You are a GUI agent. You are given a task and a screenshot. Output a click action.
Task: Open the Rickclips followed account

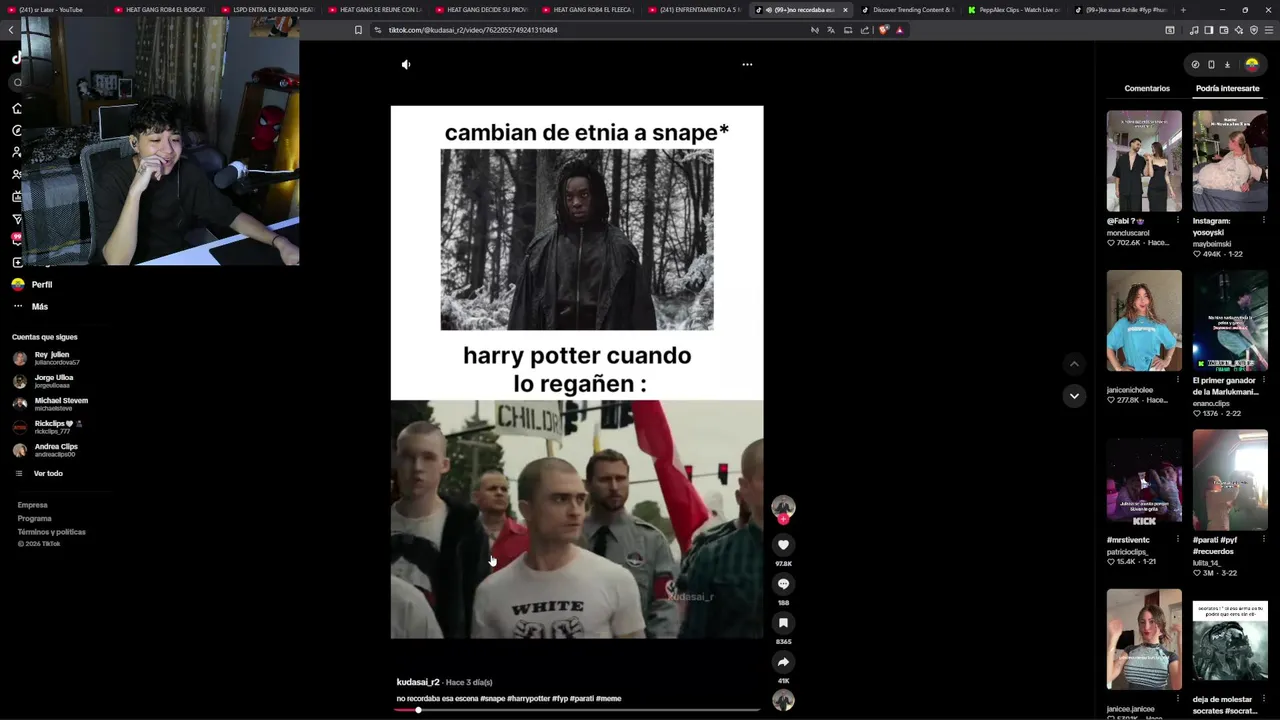click(x=47, y=427)
